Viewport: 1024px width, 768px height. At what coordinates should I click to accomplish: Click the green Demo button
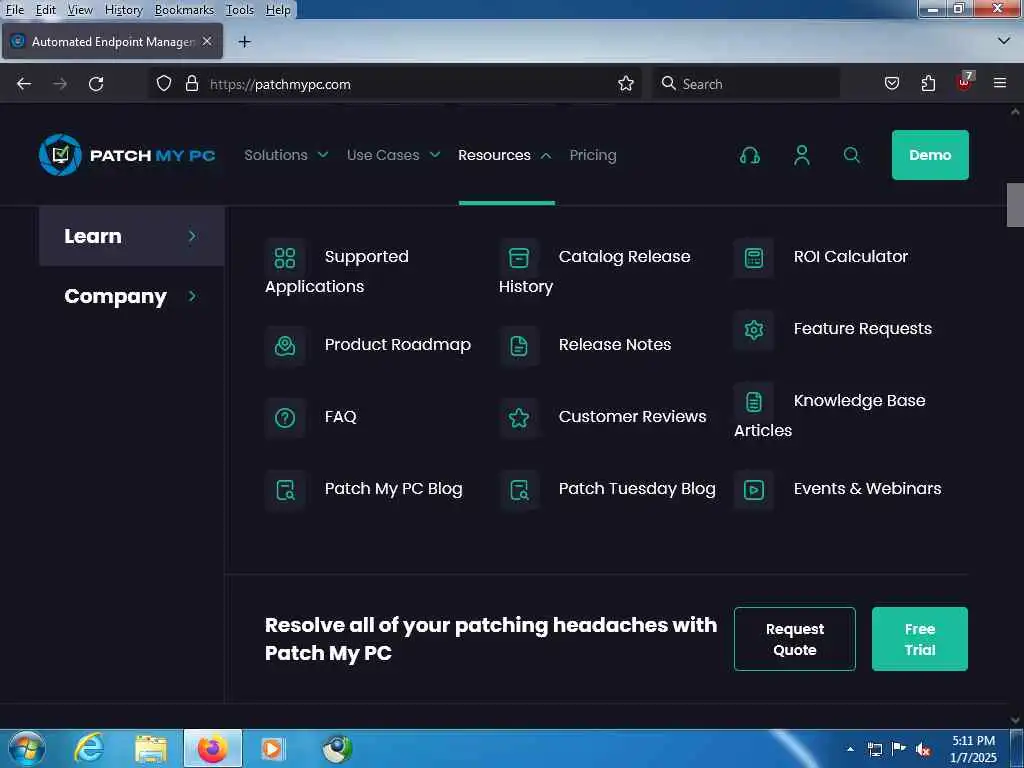(x=930, y=155)
